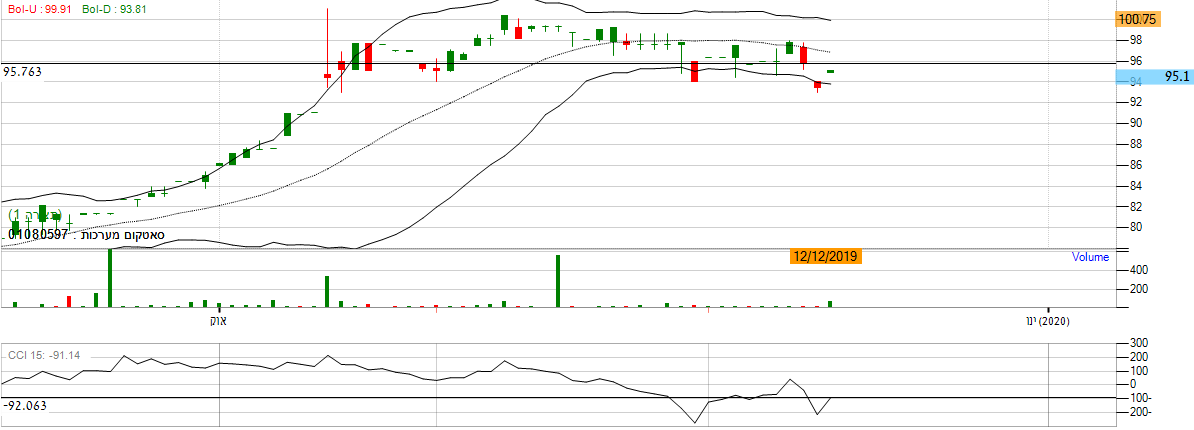1194x430 pixels.
Task: Select the tallest green volume bar
Action: coord(109,278)
